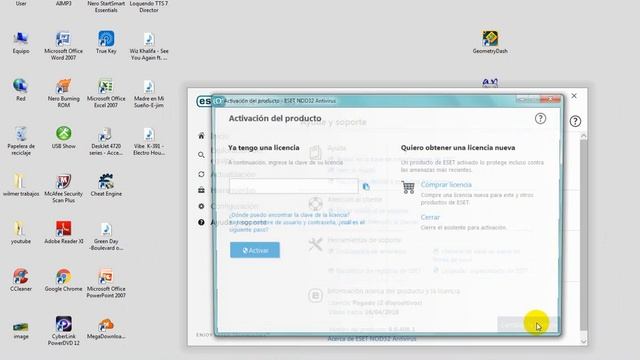This screenshot has width=640, height=360.
Task: Click the shopping cart icon
Action: pyautogui.click(x=408, y=187)
